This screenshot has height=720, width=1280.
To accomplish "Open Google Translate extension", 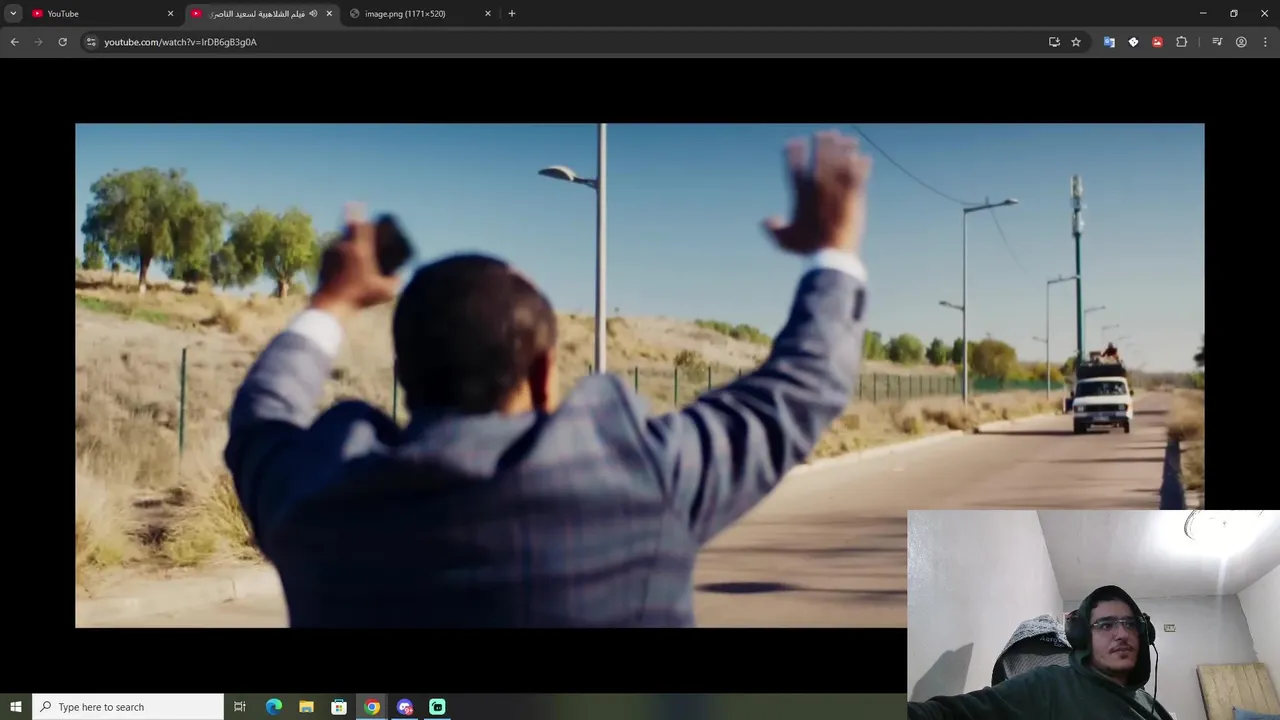I will [1109, 42].
